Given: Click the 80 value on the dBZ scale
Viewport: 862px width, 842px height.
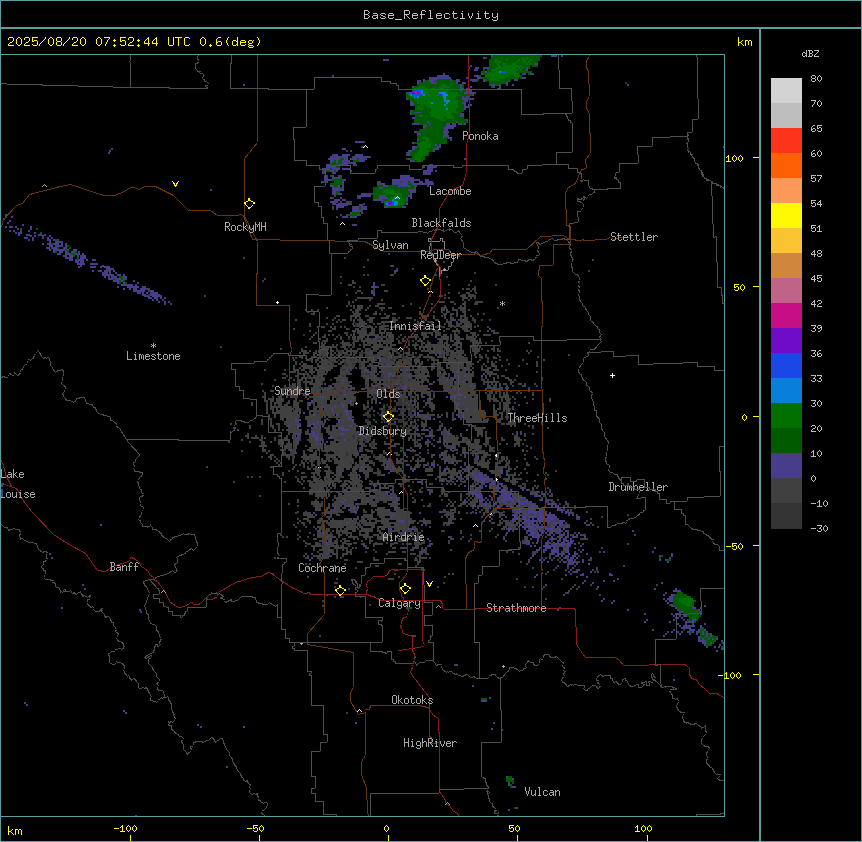Looking at the screenshot, I should coord(816,79).
